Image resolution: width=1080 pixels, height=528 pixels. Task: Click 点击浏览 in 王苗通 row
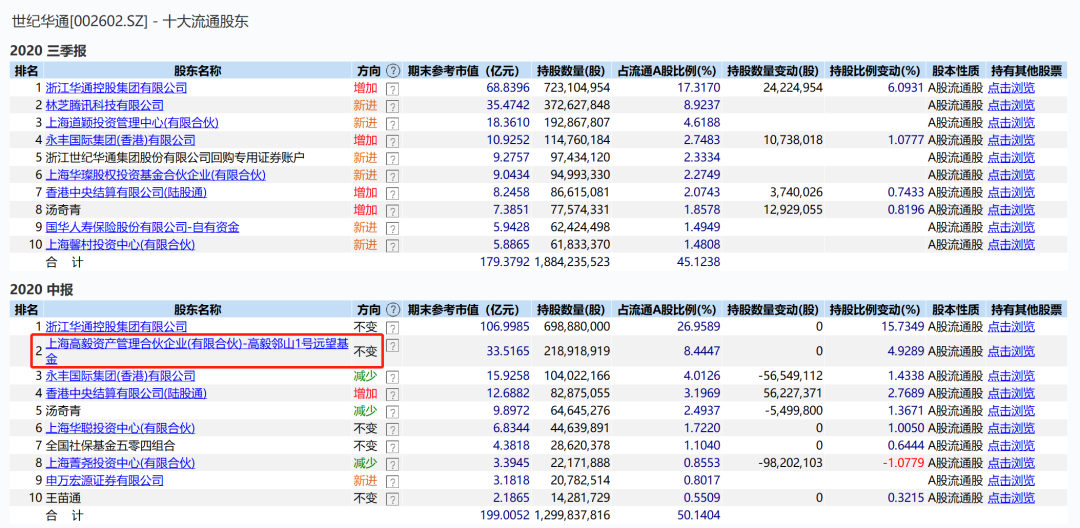pos(1011,497)
